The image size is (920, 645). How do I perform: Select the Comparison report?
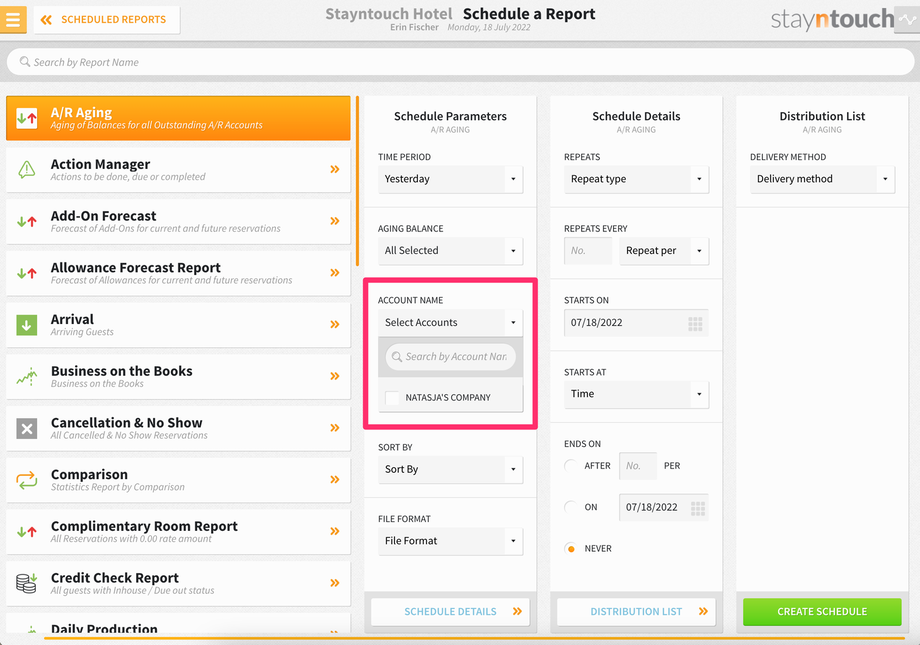pos(178,479)
